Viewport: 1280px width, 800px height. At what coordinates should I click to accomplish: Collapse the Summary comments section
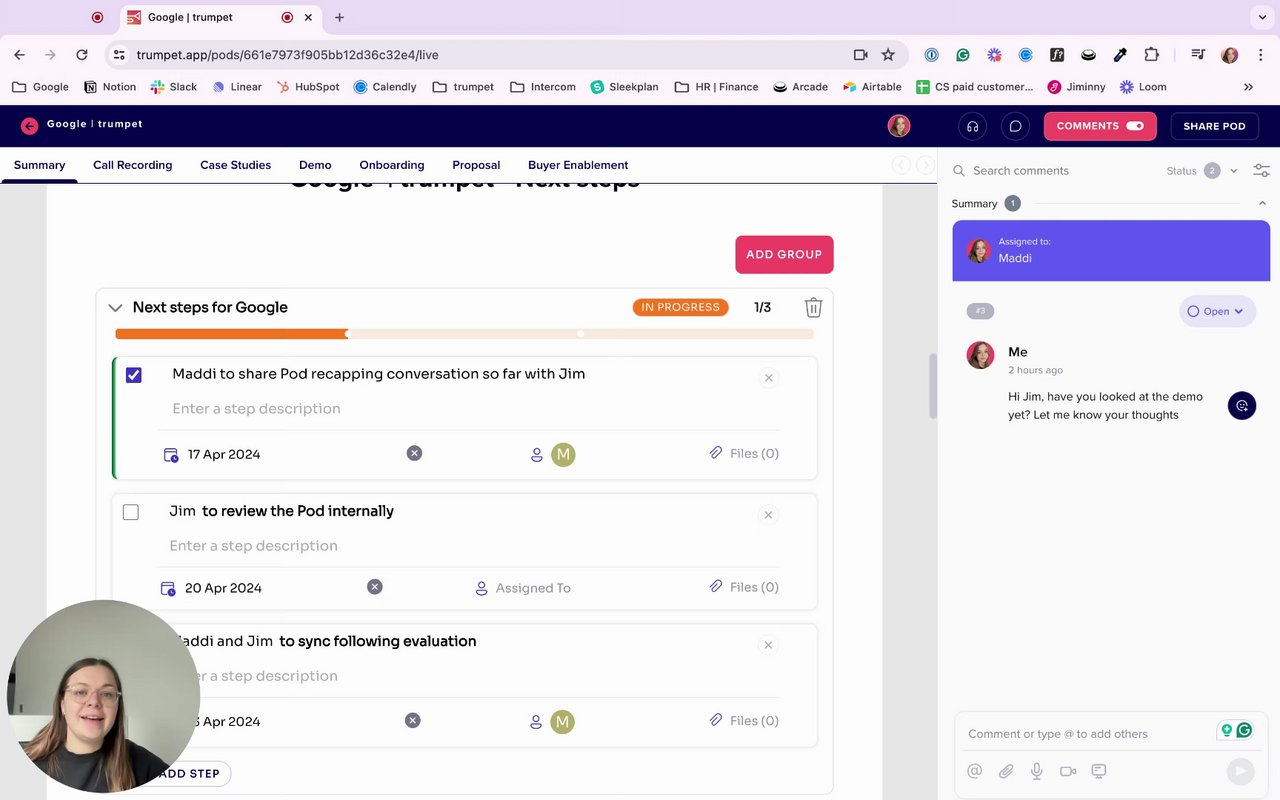(x=1262, y=203)
